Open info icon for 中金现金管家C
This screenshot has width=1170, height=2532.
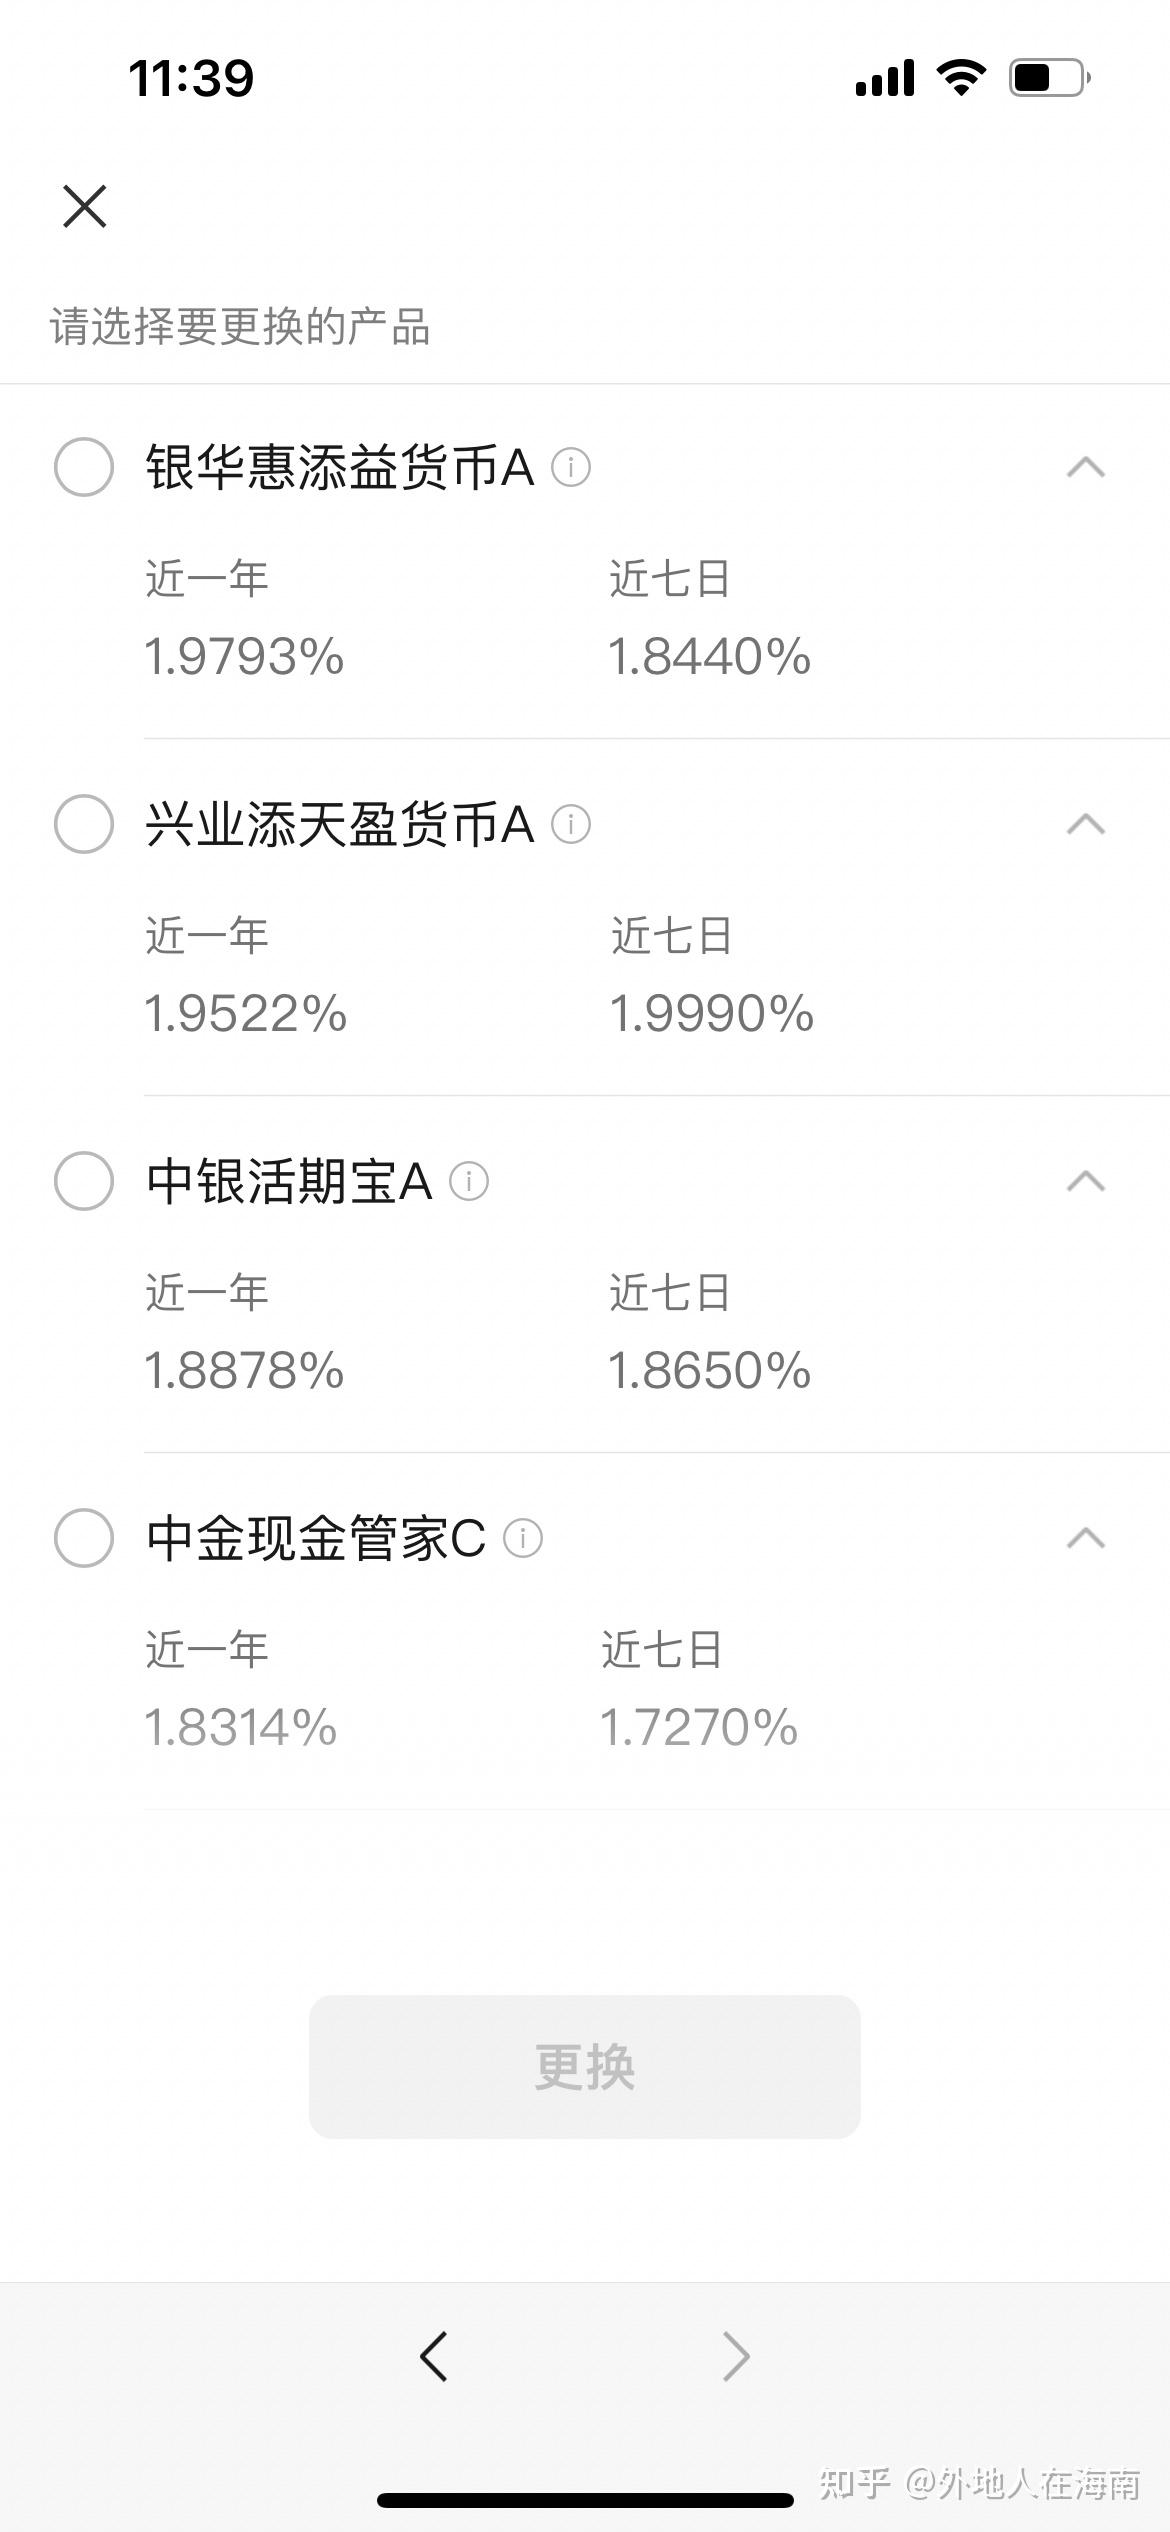523,1538
